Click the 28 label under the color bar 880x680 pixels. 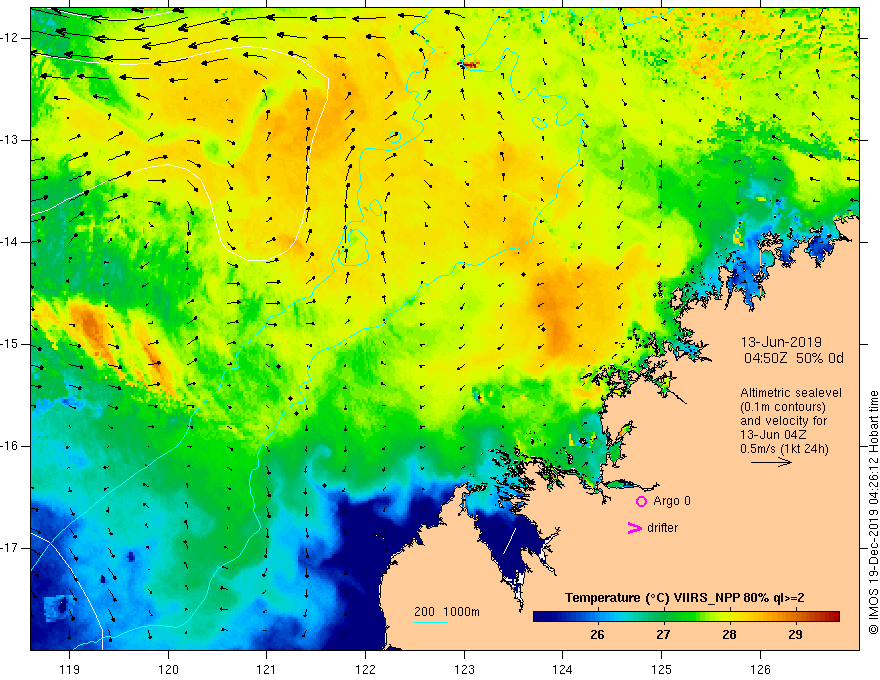(729, 635)
